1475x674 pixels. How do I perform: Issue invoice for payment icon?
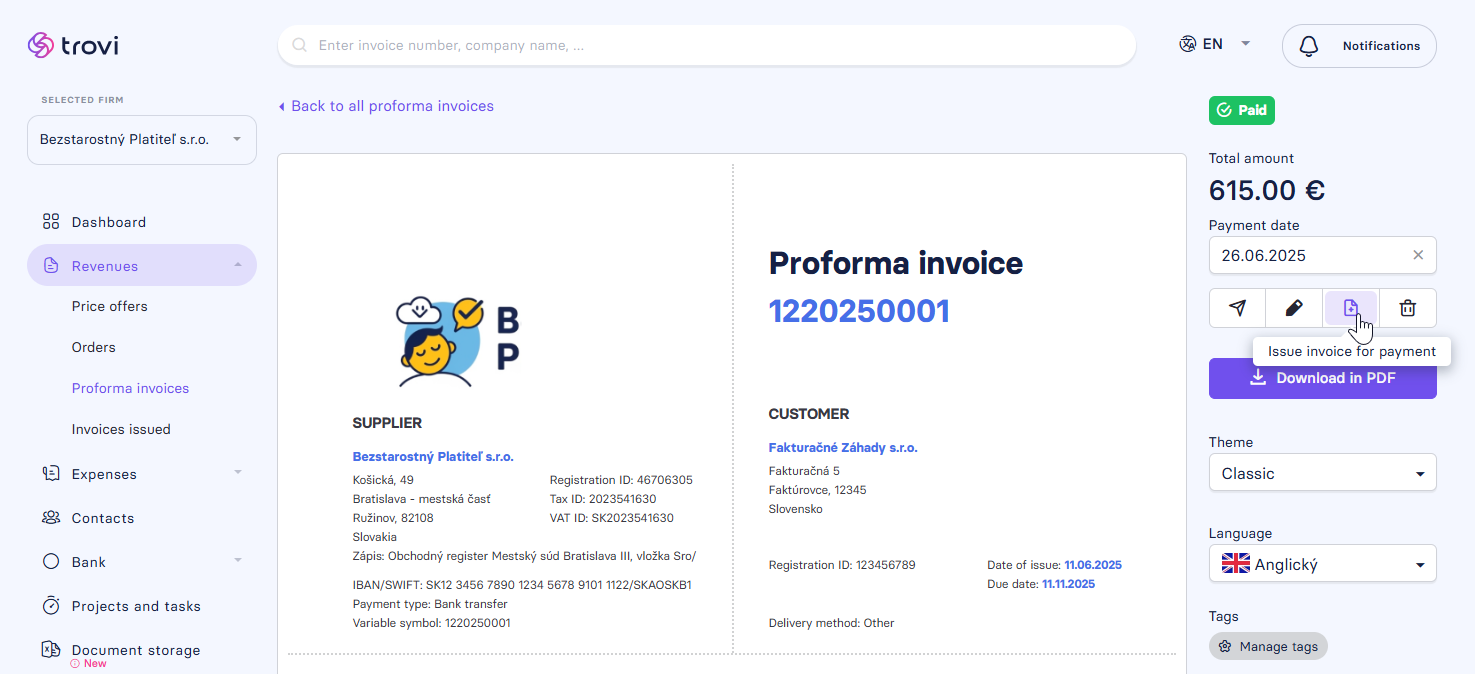coord(1351,308)
